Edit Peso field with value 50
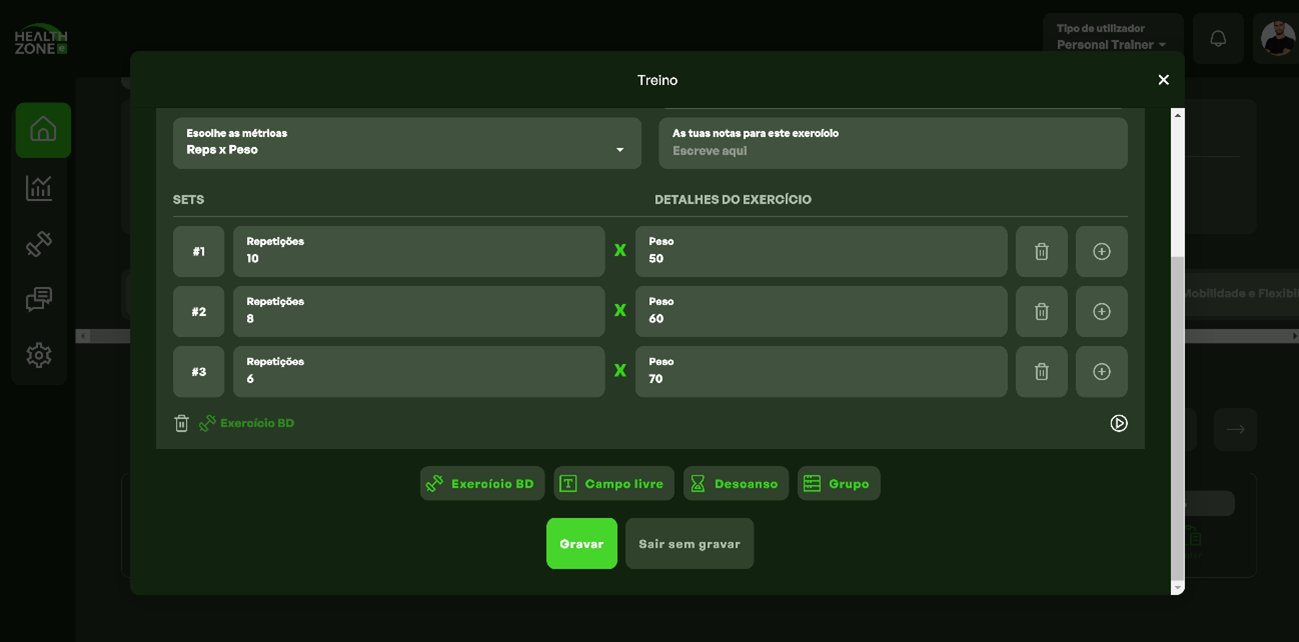The height and width of the screenshot is (642, 1299). (821, 252)
